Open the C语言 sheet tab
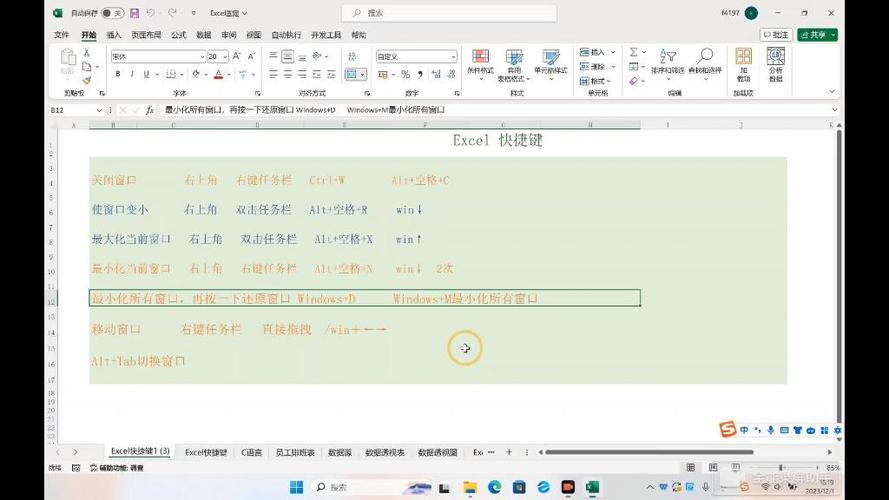889x500 pixels. pyautogui.click(x=251, y=452)
